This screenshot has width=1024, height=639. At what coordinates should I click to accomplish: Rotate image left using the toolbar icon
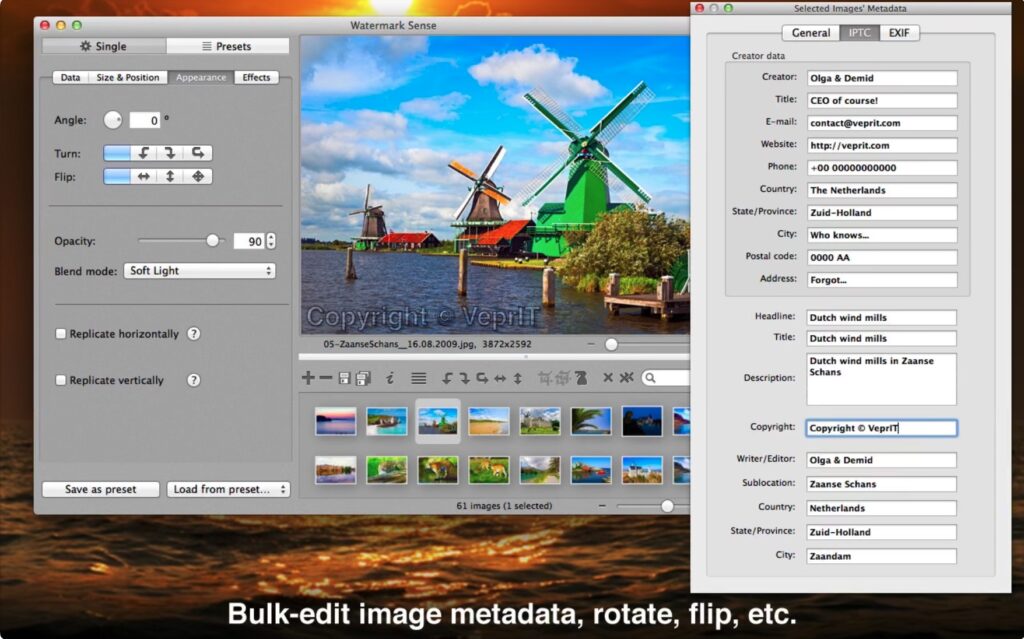[447, 378]
